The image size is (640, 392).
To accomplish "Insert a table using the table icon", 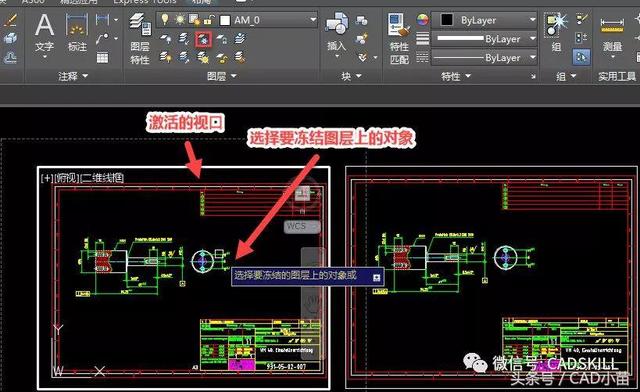I will tap(102, 57).
